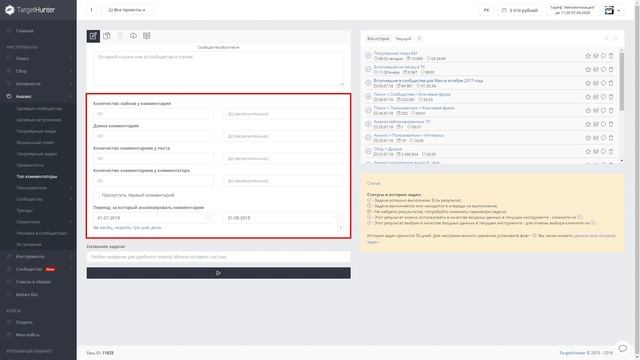This screenshot has width=640, height=360.
Task: Click the circular restart icon in the 'Анализ > Пользователи > Интересы' row
Action: point(603,138)
